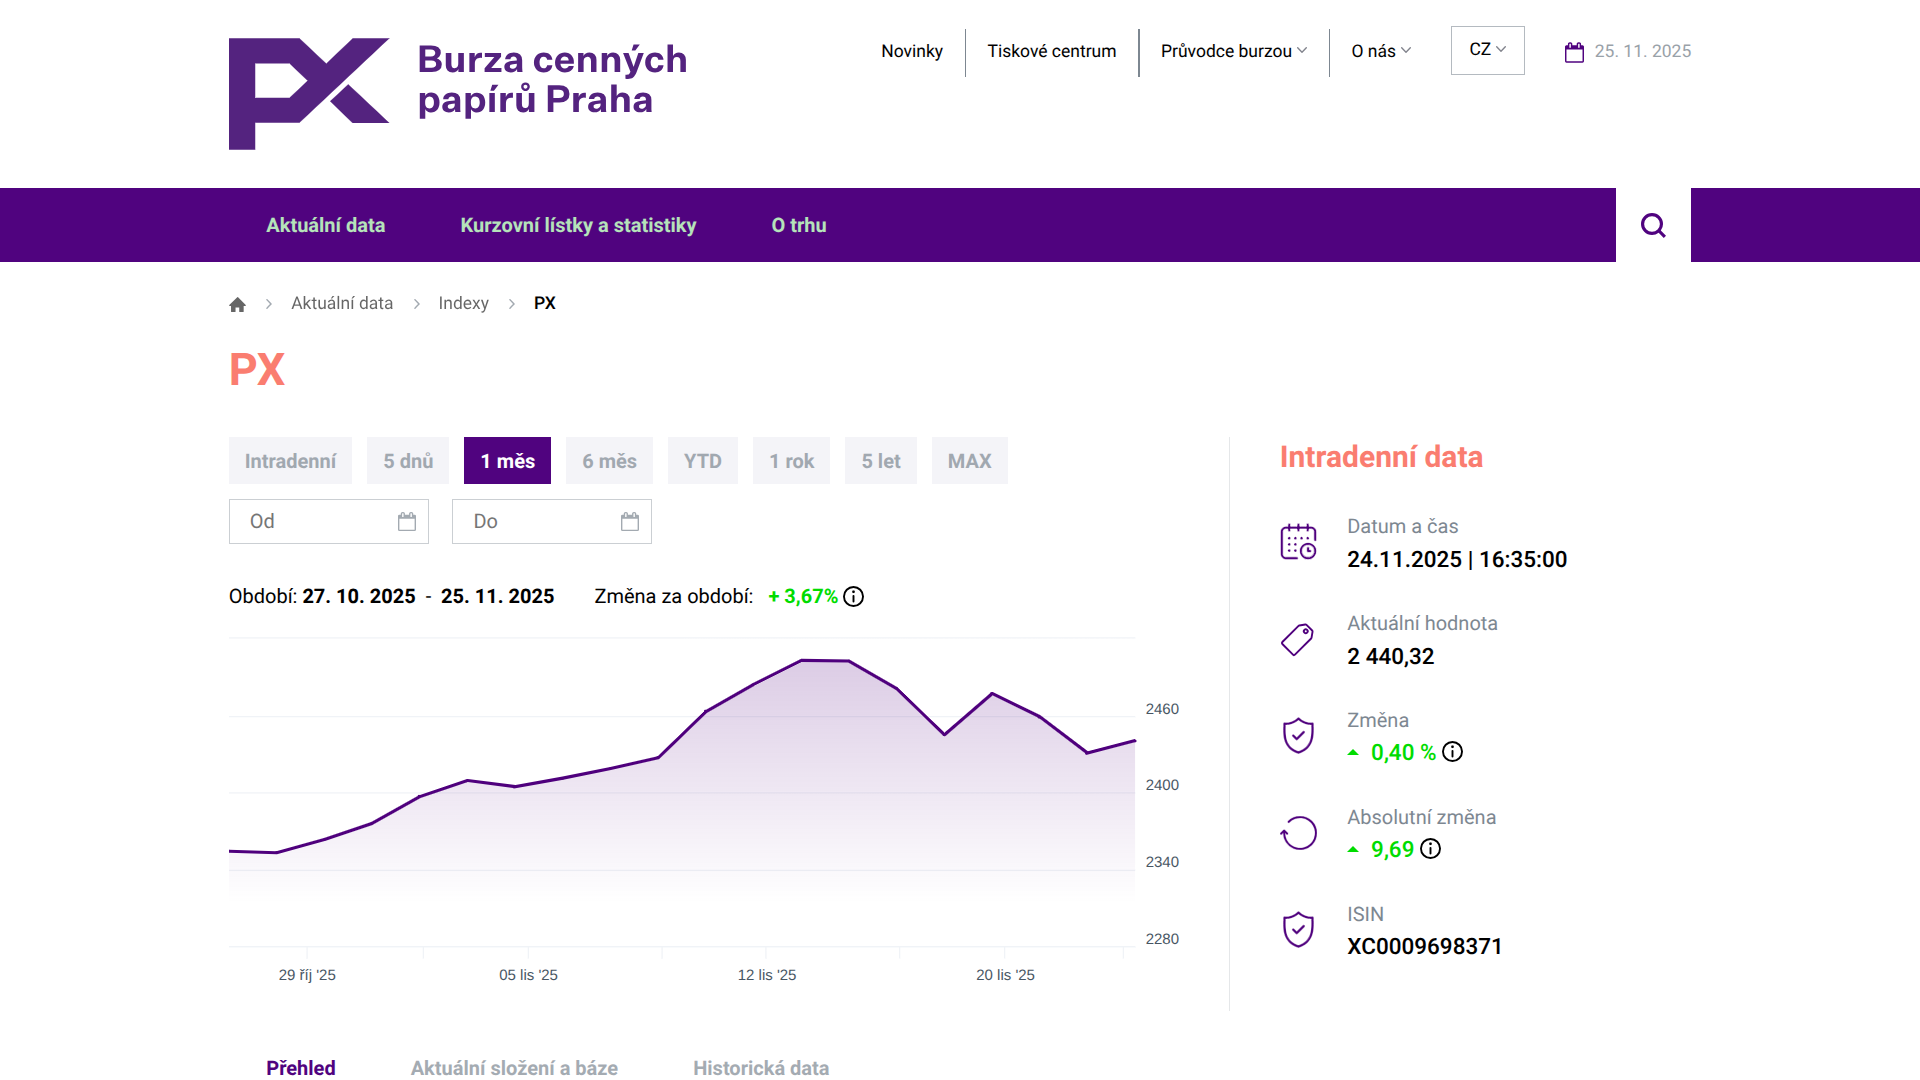Select the MAX chart period
The height and width of the screenshot is (1080, 1920).
[970, 461]
